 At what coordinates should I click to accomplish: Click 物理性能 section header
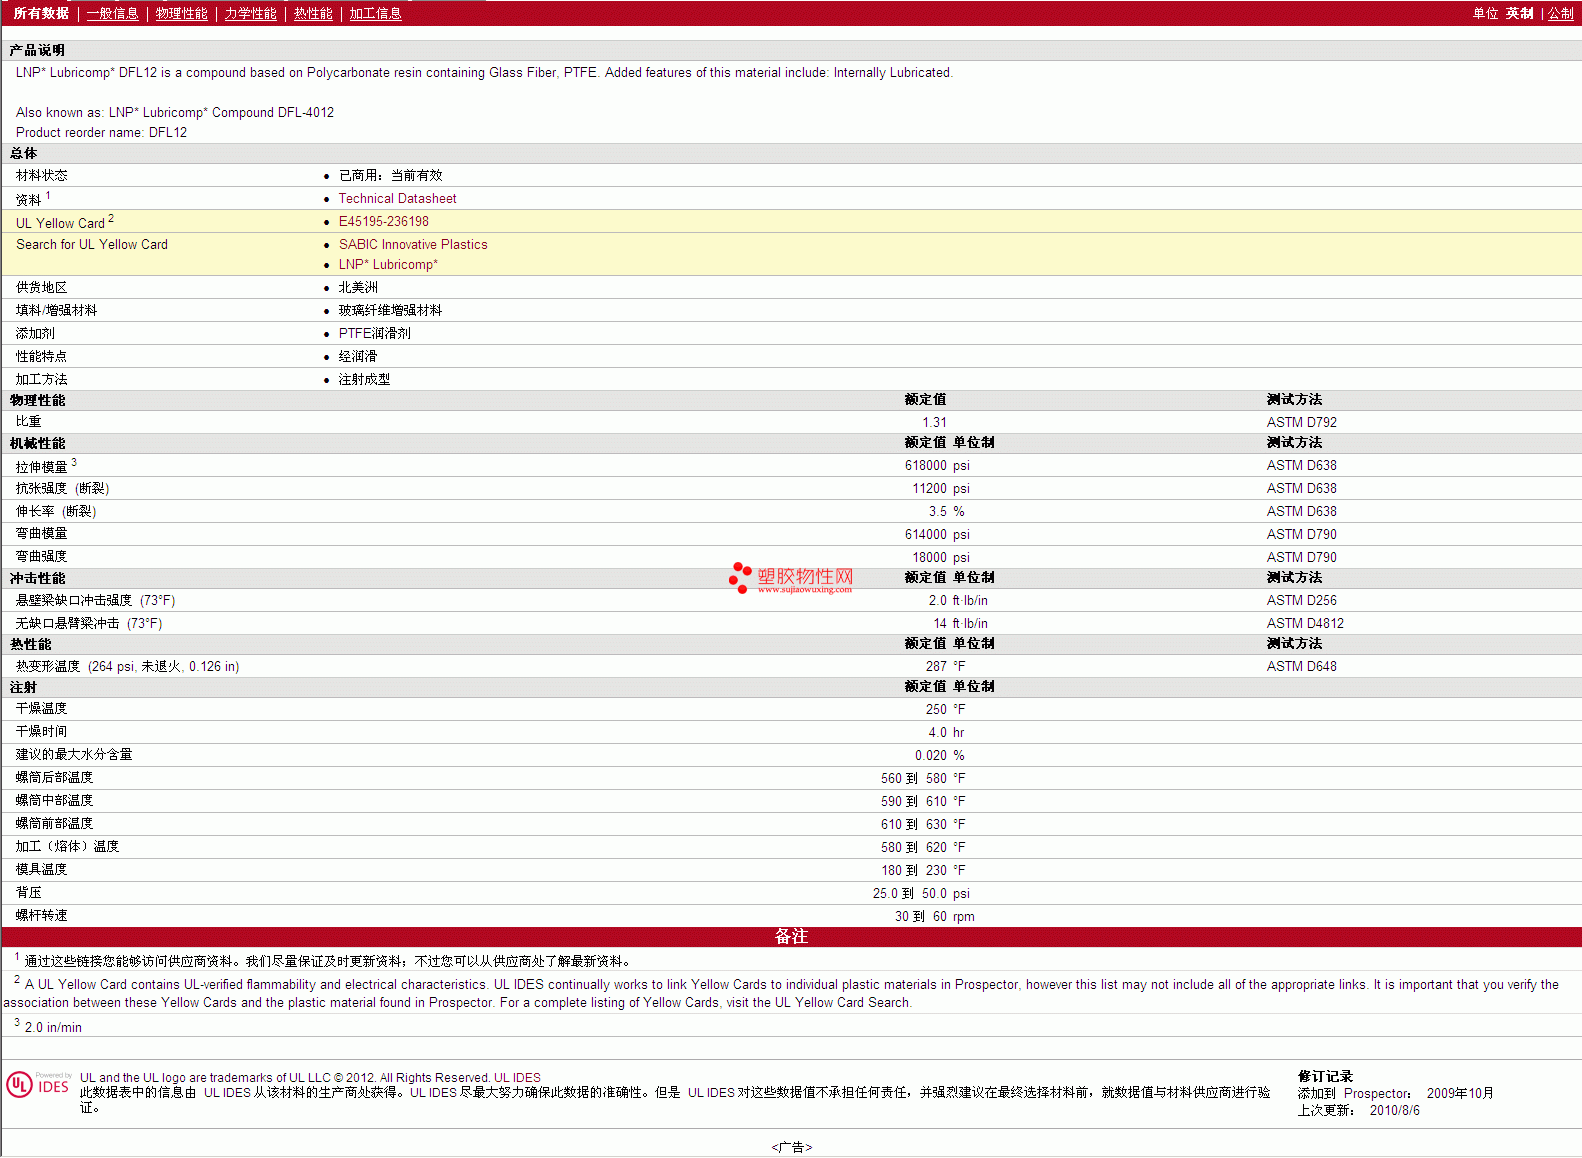pos(37,400)
